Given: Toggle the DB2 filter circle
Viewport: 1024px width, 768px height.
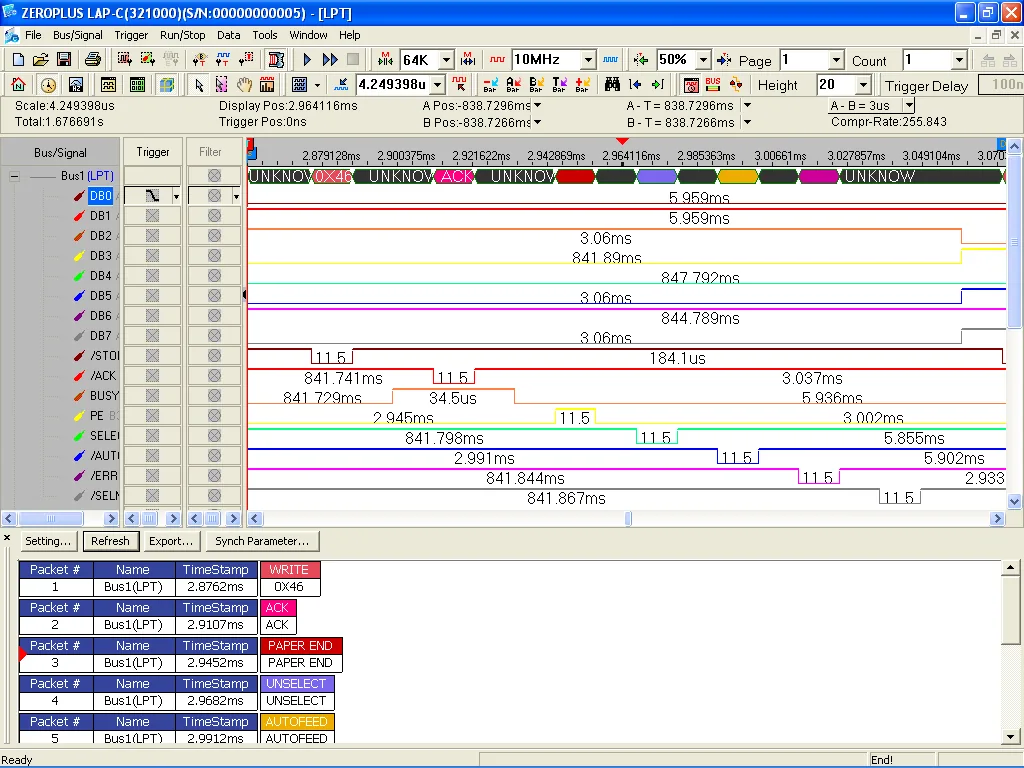Looking at the screenshot, I should pos(214,236).
